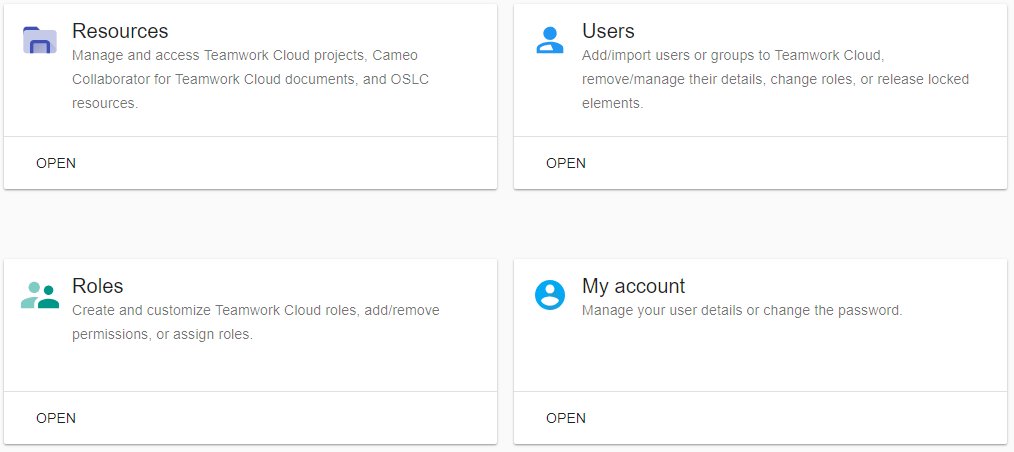Click the Resources folder icon

[40, 40]
